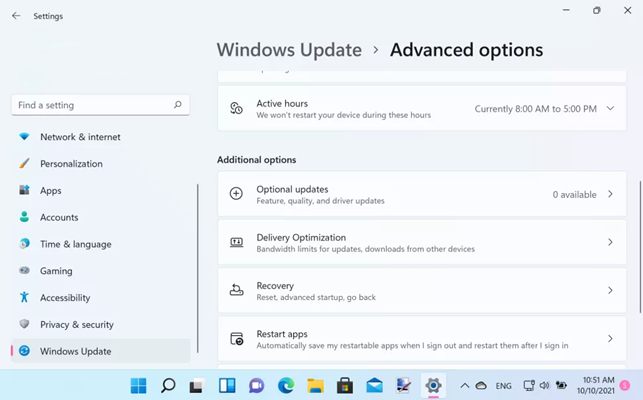The image size is (643, 400).
Task: Click the Accessibility figure icon
Action: pyautogui.click(x=24, y=297)
